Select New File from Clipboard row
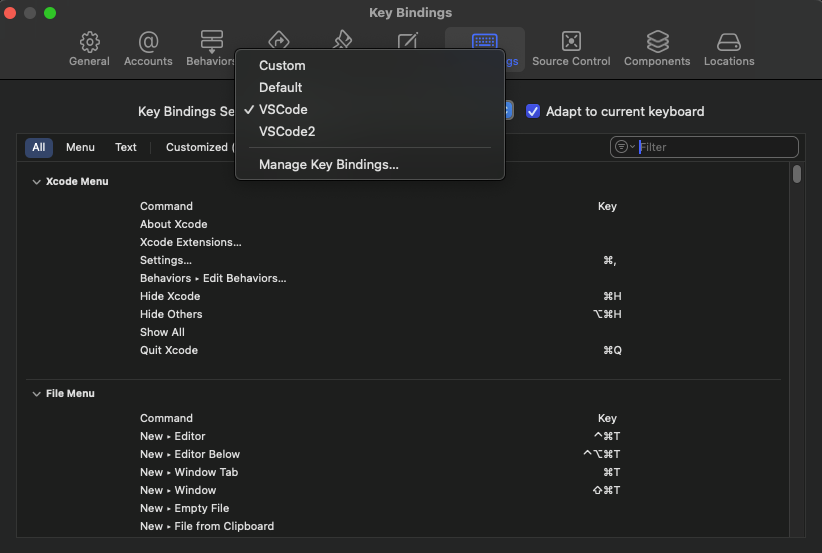The height and width of the screenshot is (553, 822). [403, 526]
